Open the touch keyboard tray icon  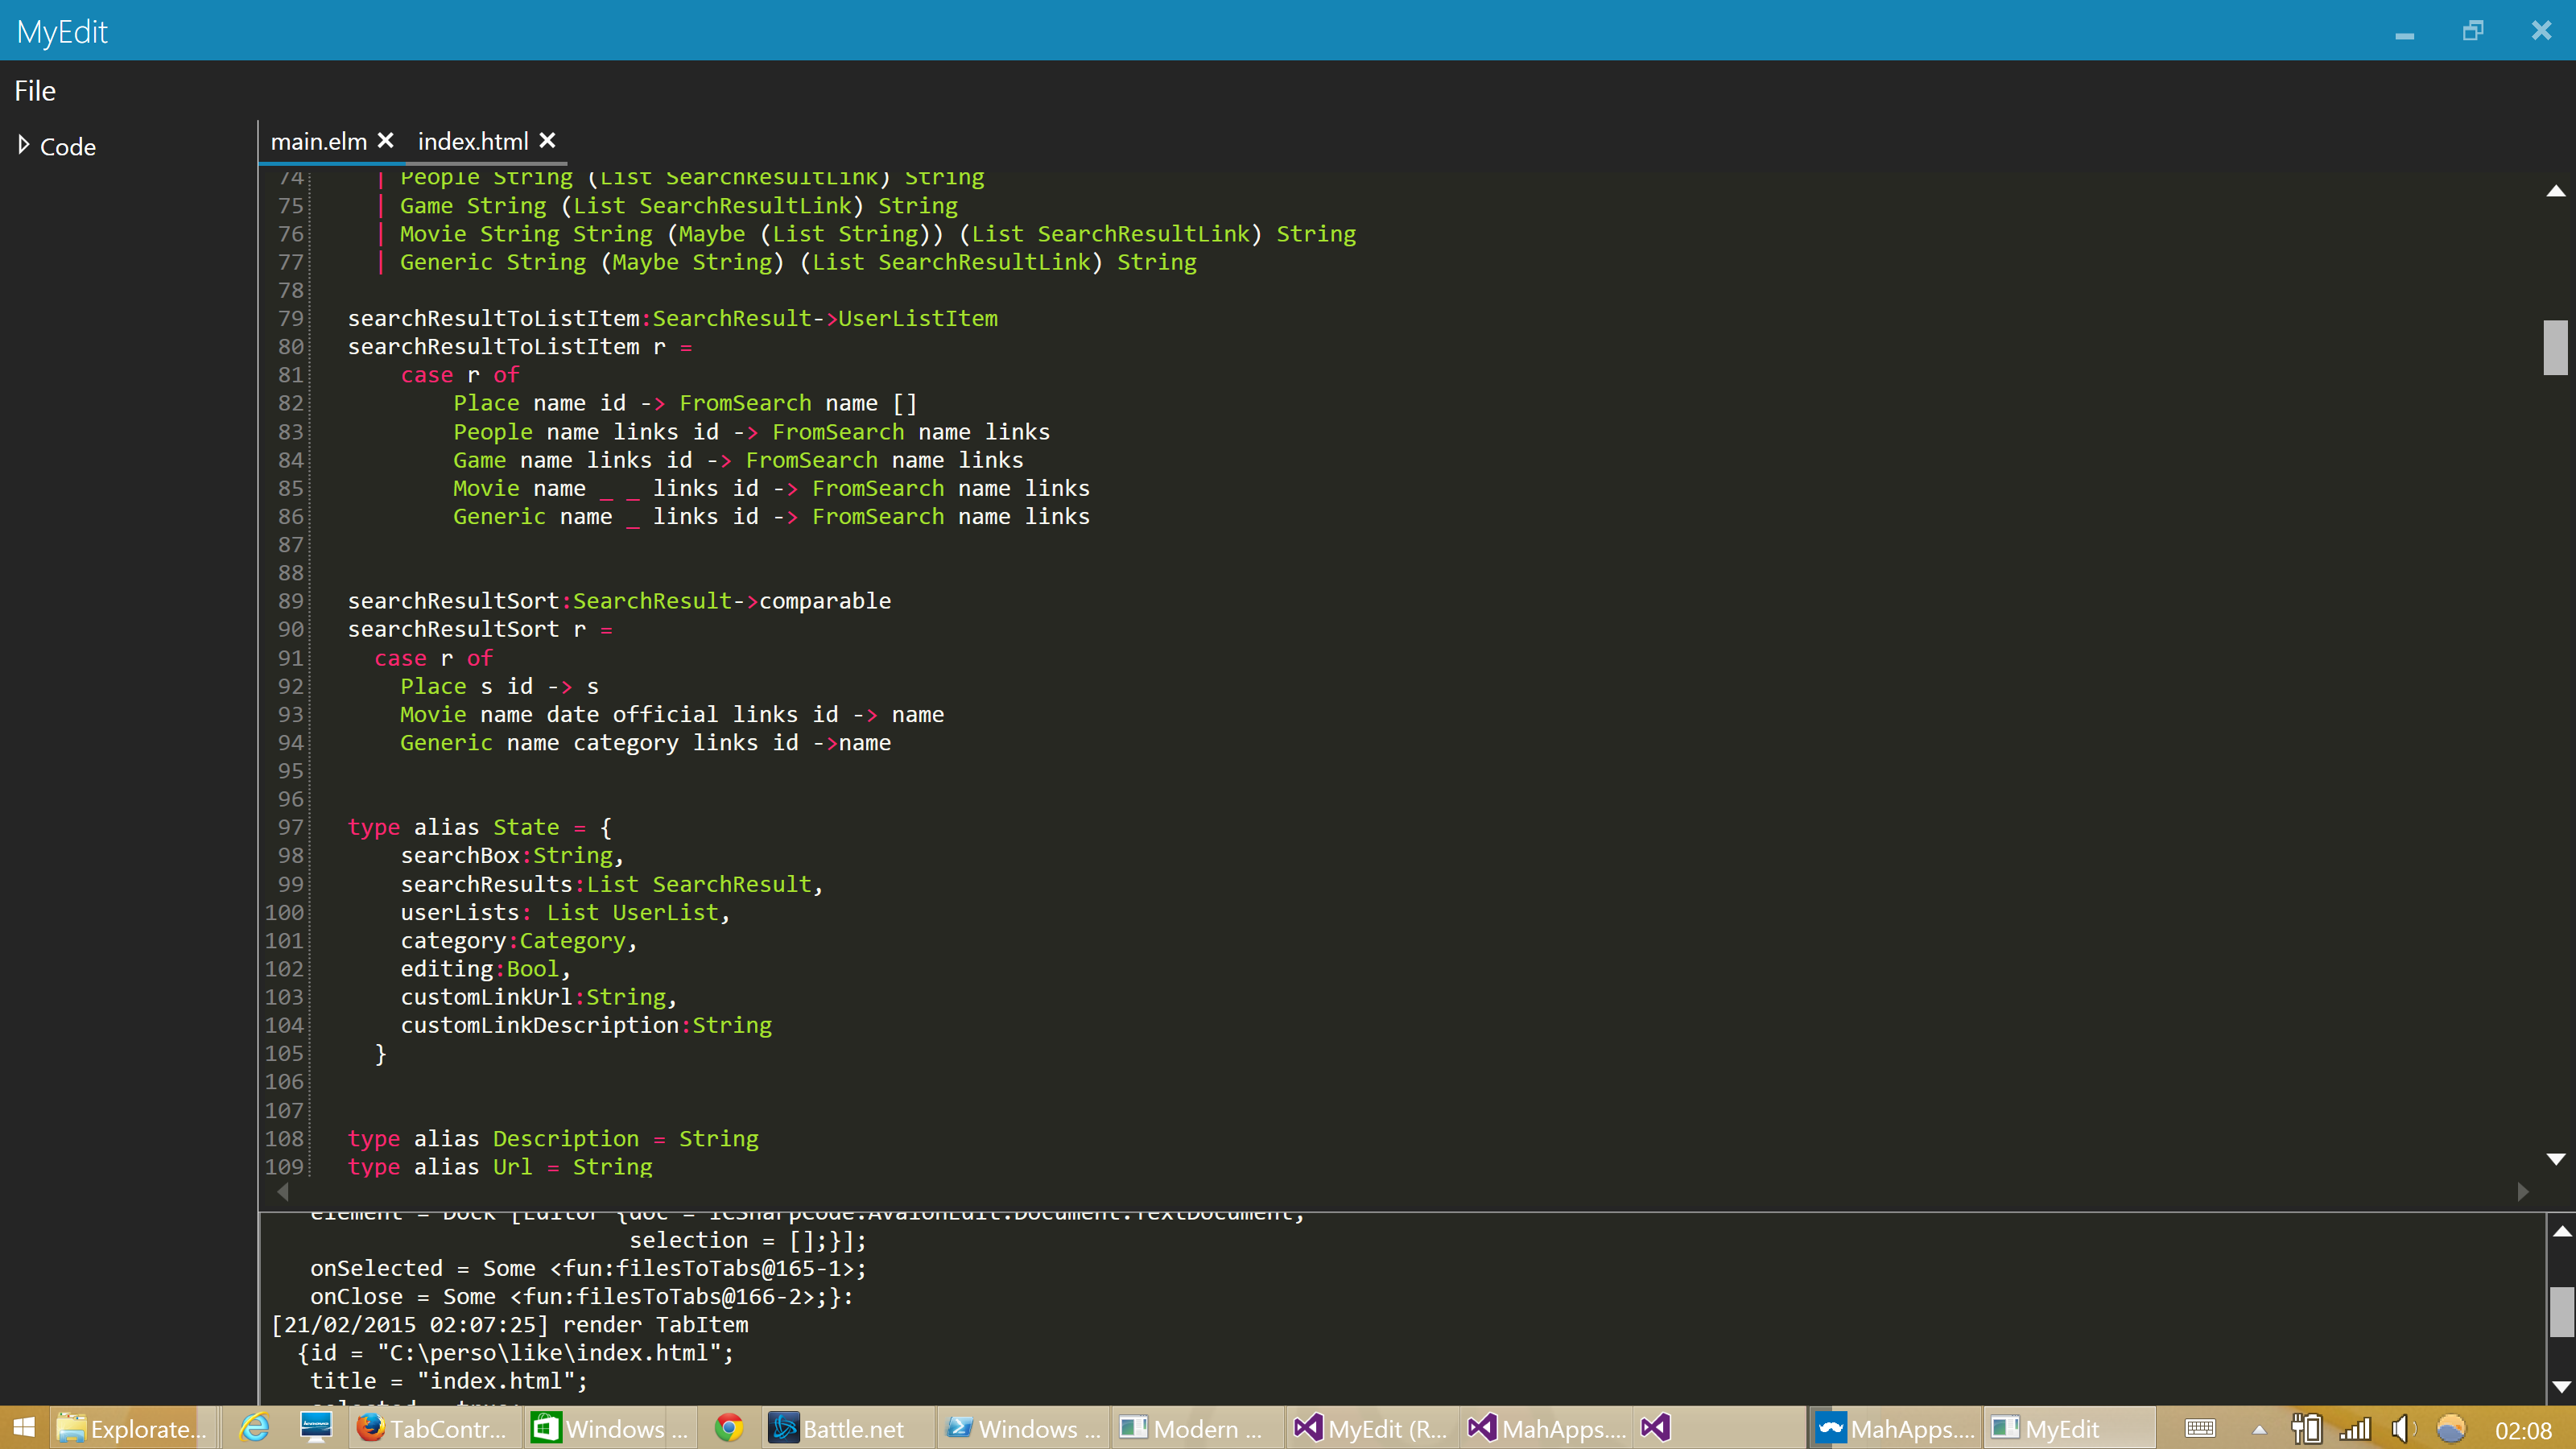click(x=2200, y=1428)
